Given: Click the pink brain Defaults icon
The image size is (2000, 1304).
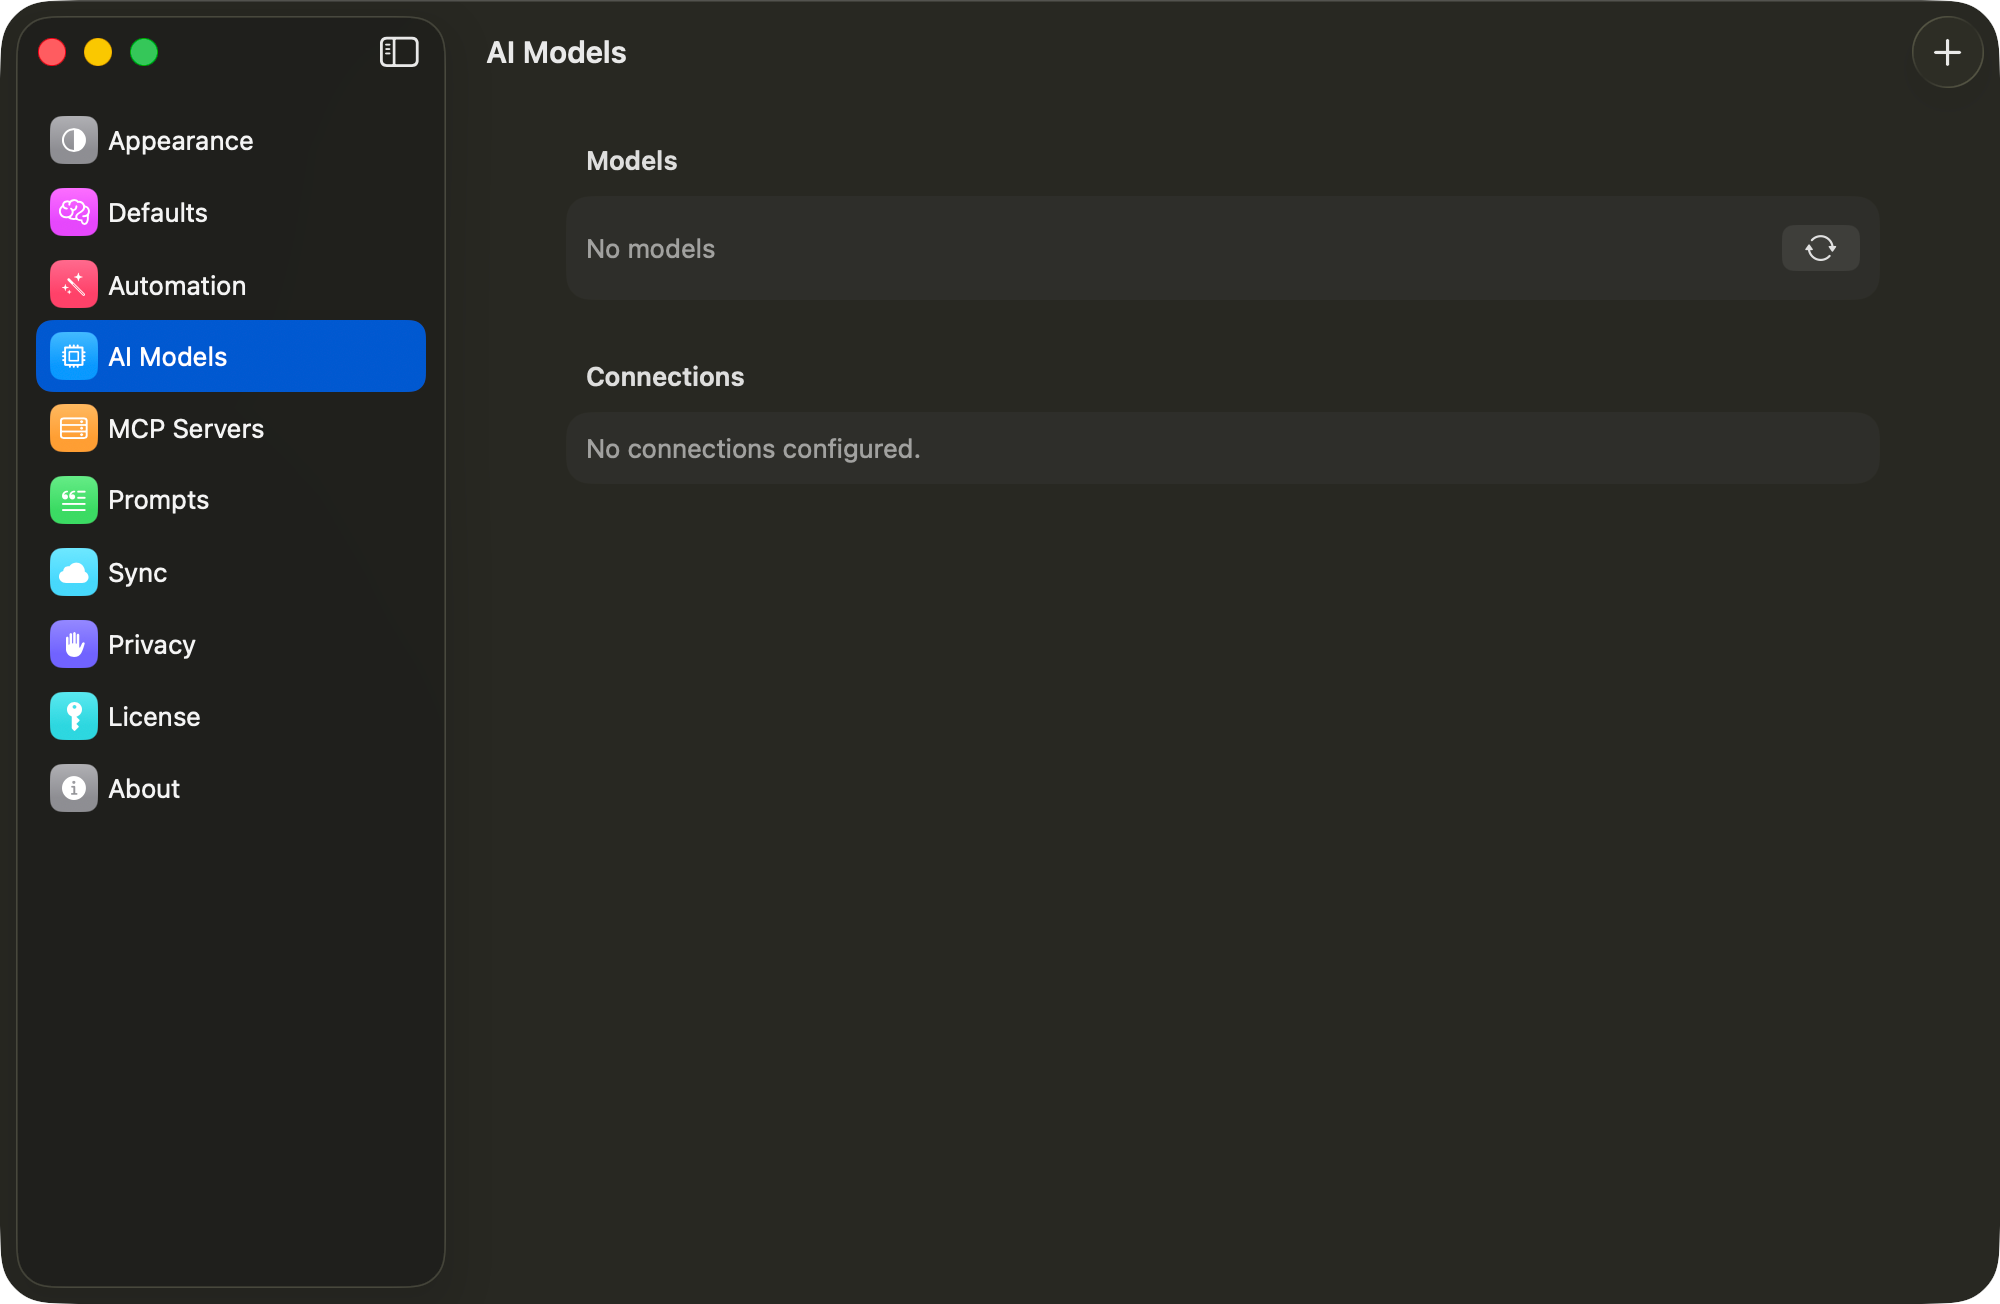Looking at the screenshot, I should coord(74,213).
